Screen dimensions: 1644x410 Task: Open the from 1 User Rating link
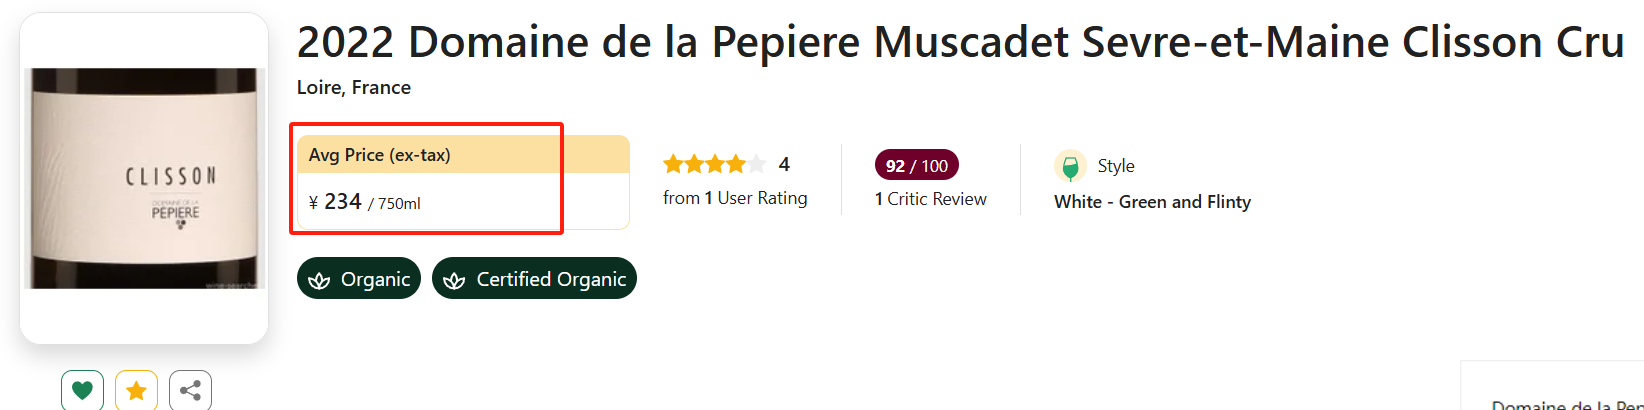pyautogui.click(x=735, y=198)
